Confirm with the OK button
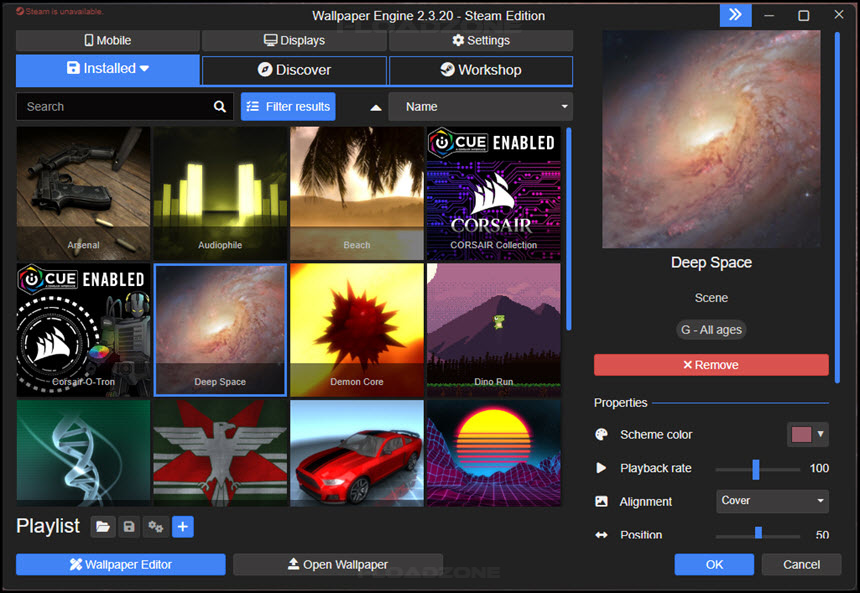The height and width of the screenshot is (593, 860). click(x=714, y=564)
